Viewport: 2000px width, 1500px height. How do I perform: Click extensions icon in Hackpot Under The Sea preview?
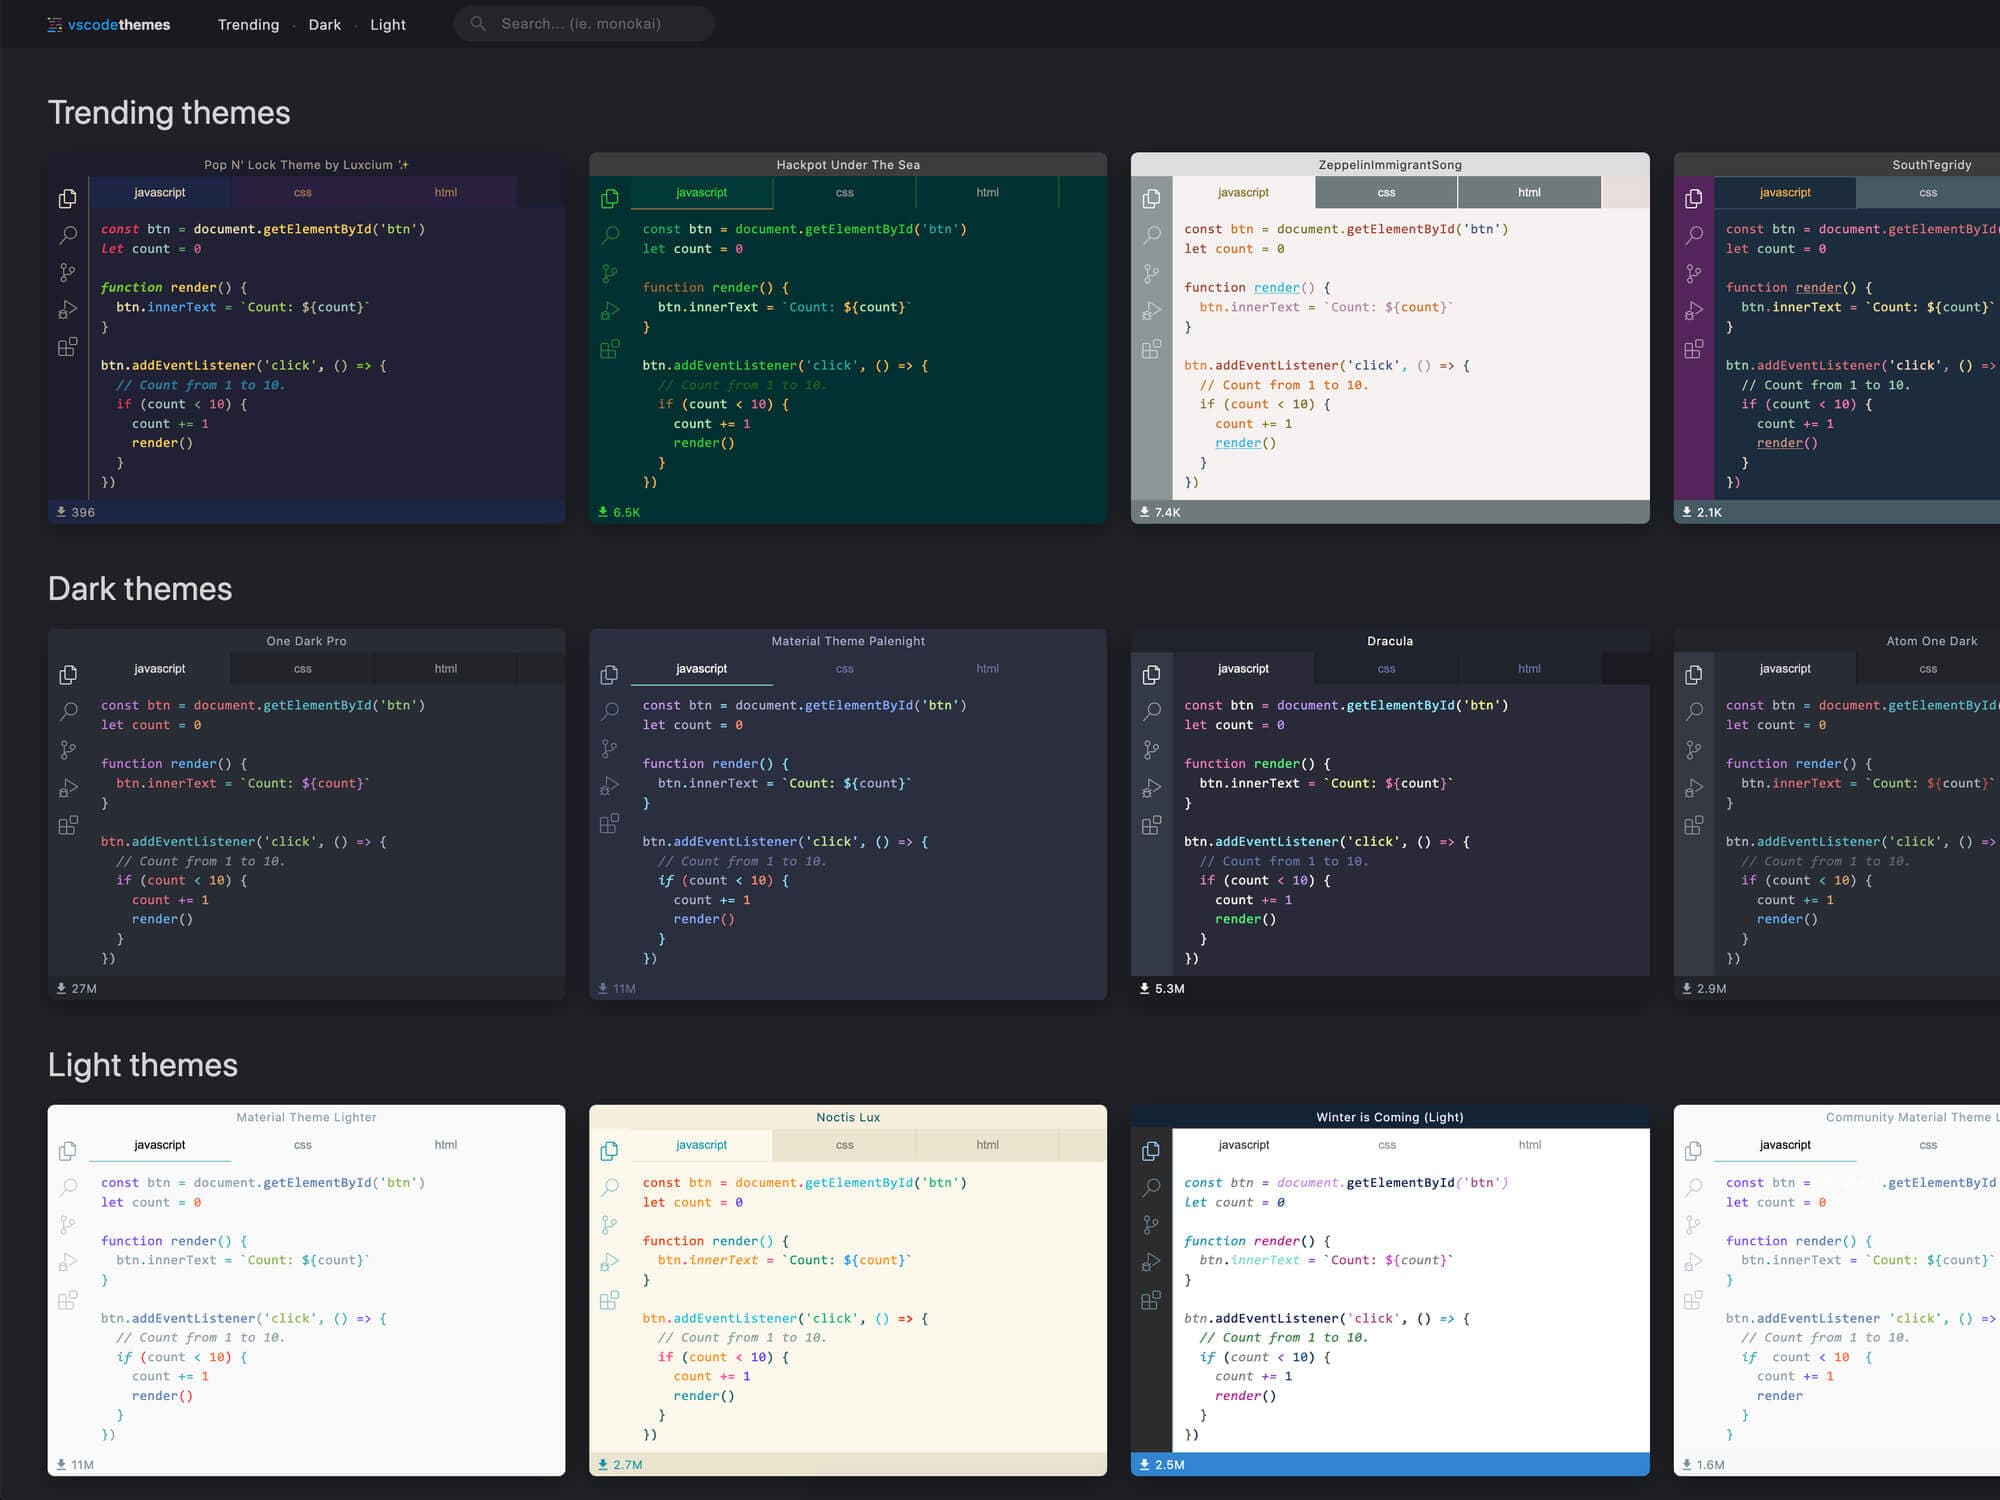(609, 349)
